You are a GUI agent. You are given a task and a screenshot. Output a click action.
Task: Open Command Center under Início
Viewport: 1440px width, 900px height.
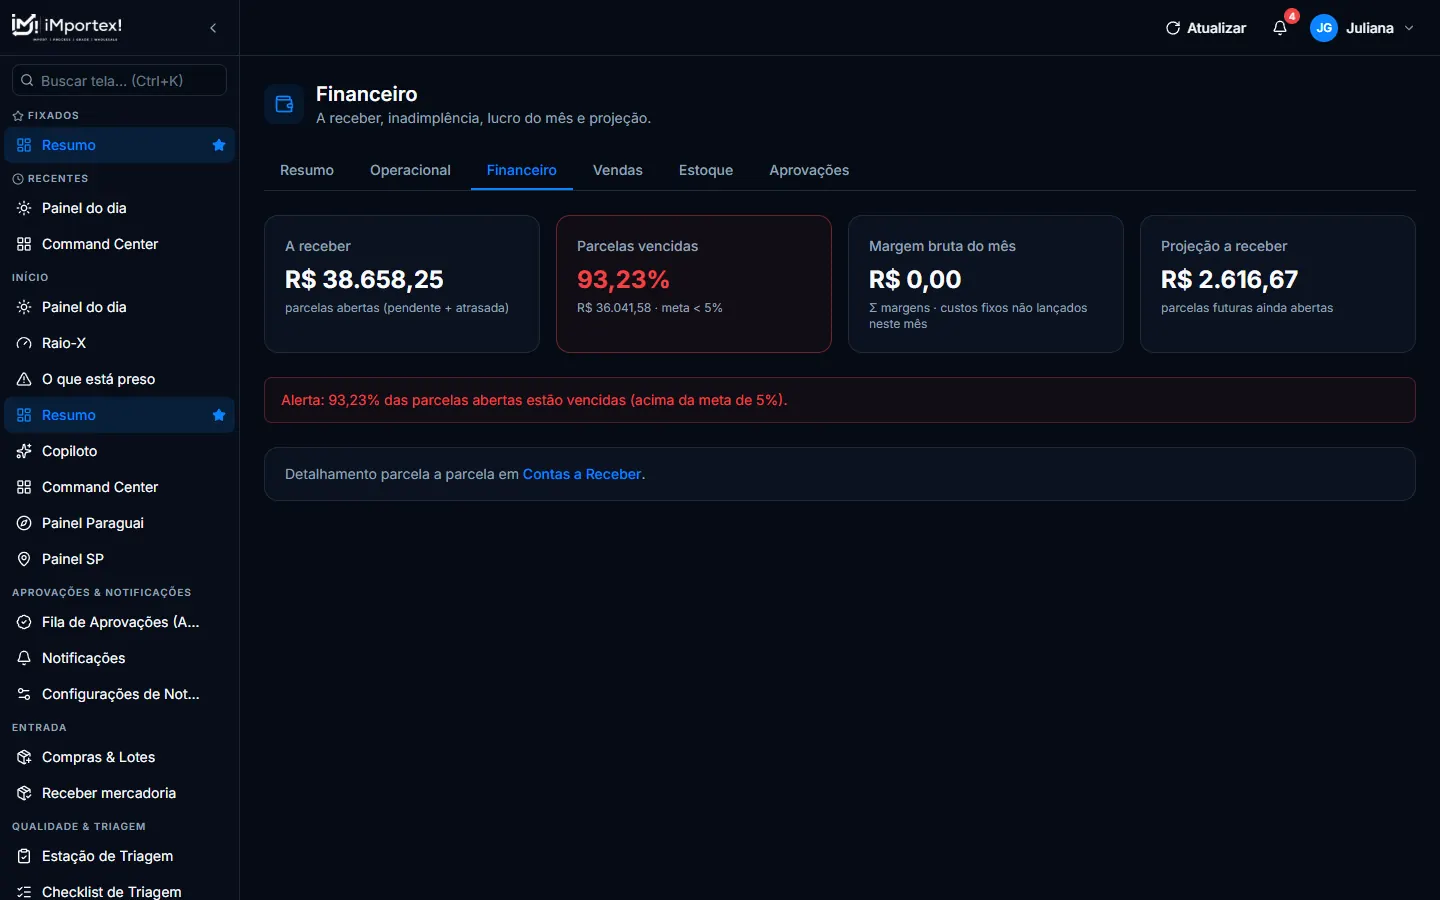coord(119,487)
